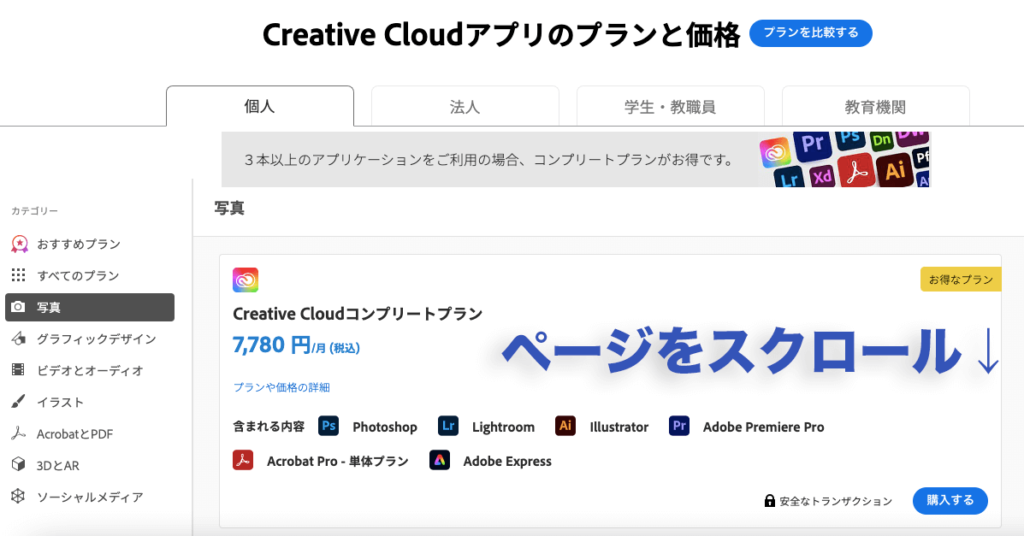Click the Premiere Pro Pr icon in plan contents
1024x536 pixels.
(679, 426)
